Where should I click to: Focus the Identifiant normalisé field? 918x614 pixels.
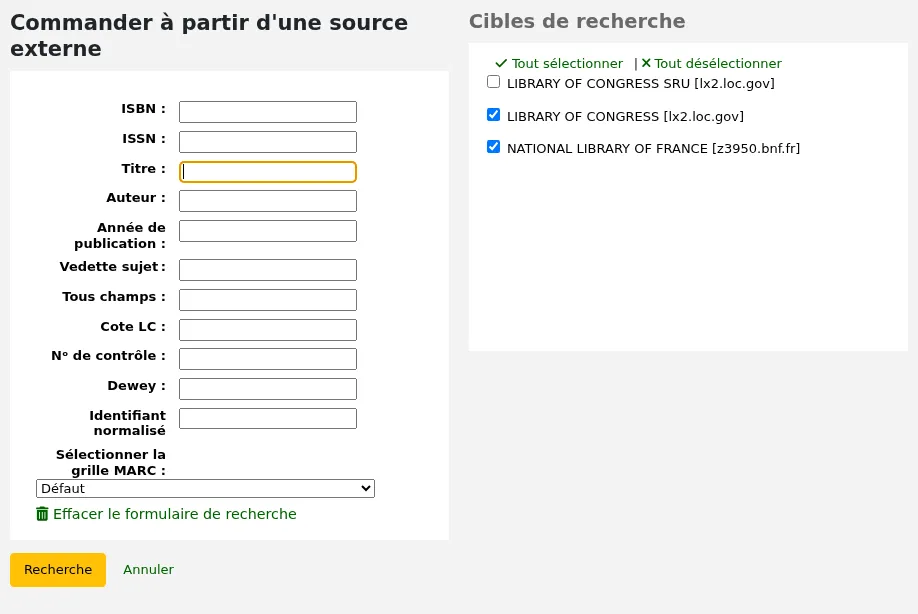(x=268, y=419)
